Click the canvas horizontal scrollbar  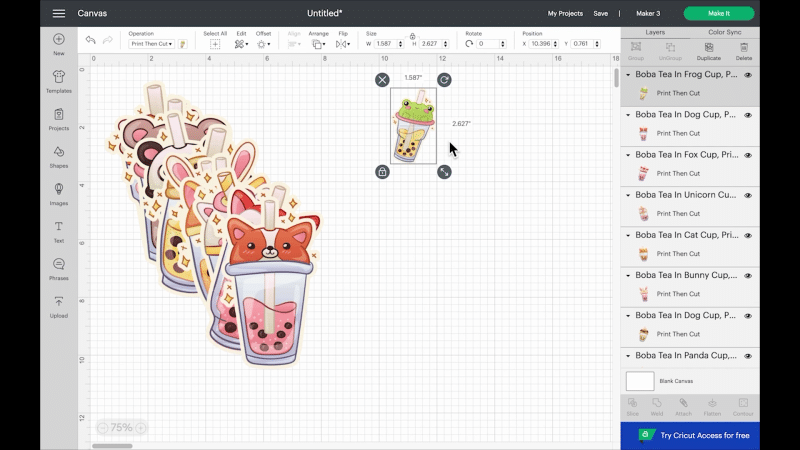(112, 446)
